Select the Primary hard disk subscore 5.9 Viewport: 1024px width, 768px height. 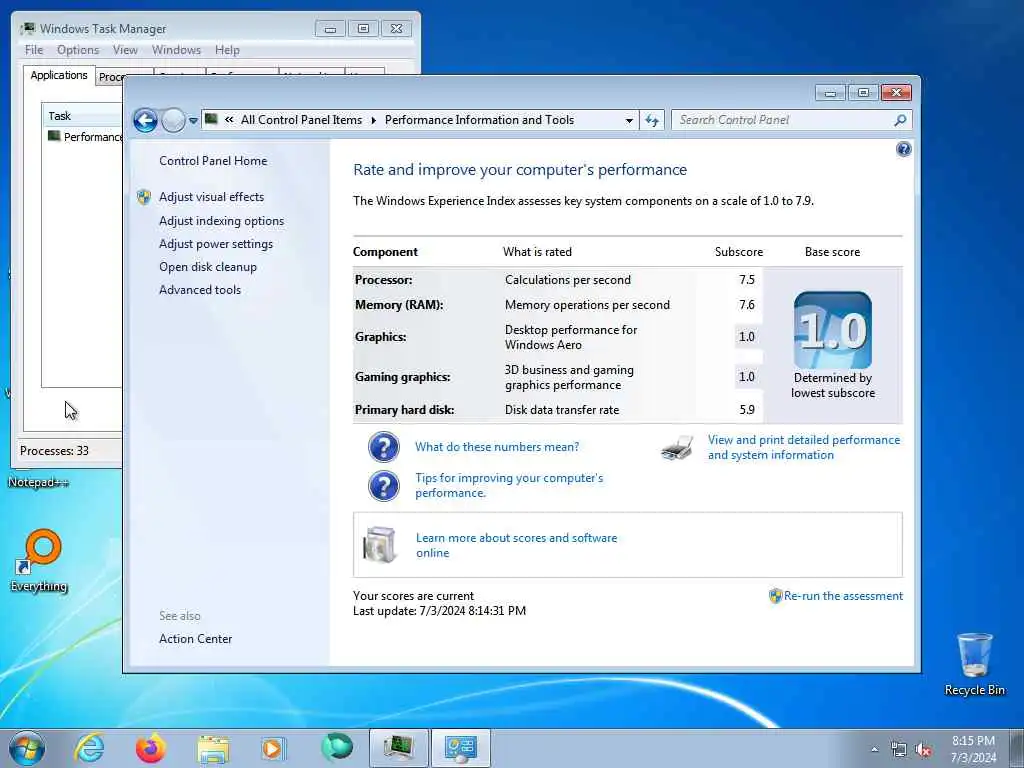point(747,409)
